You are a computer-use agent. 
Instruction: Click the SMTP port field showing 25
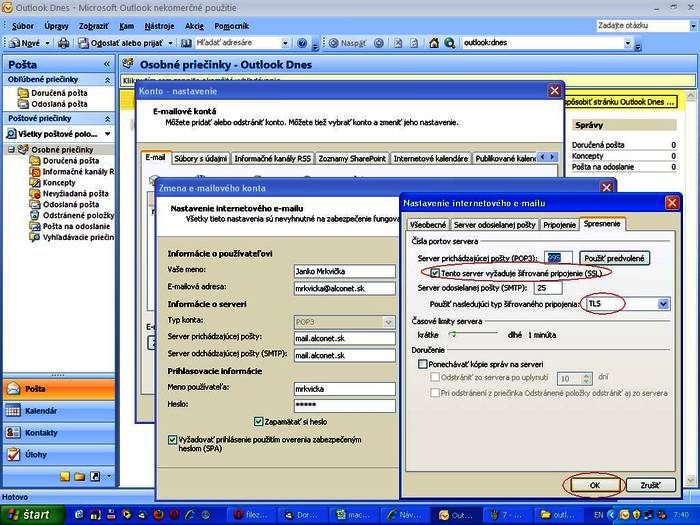click(x=548, y=288)
